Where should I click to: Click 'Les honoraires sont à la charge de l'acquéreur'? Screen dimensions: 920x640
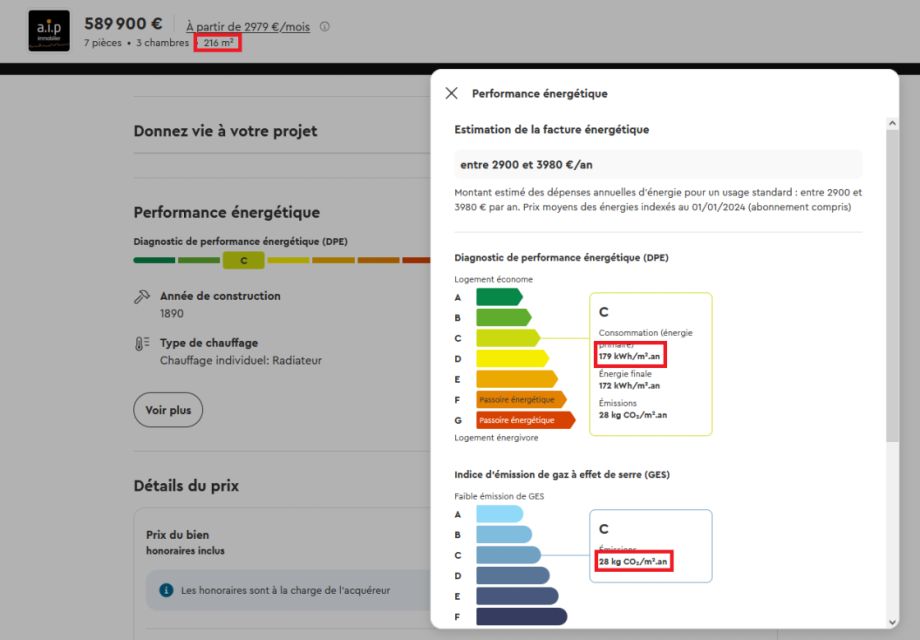[x=285, y=591]
